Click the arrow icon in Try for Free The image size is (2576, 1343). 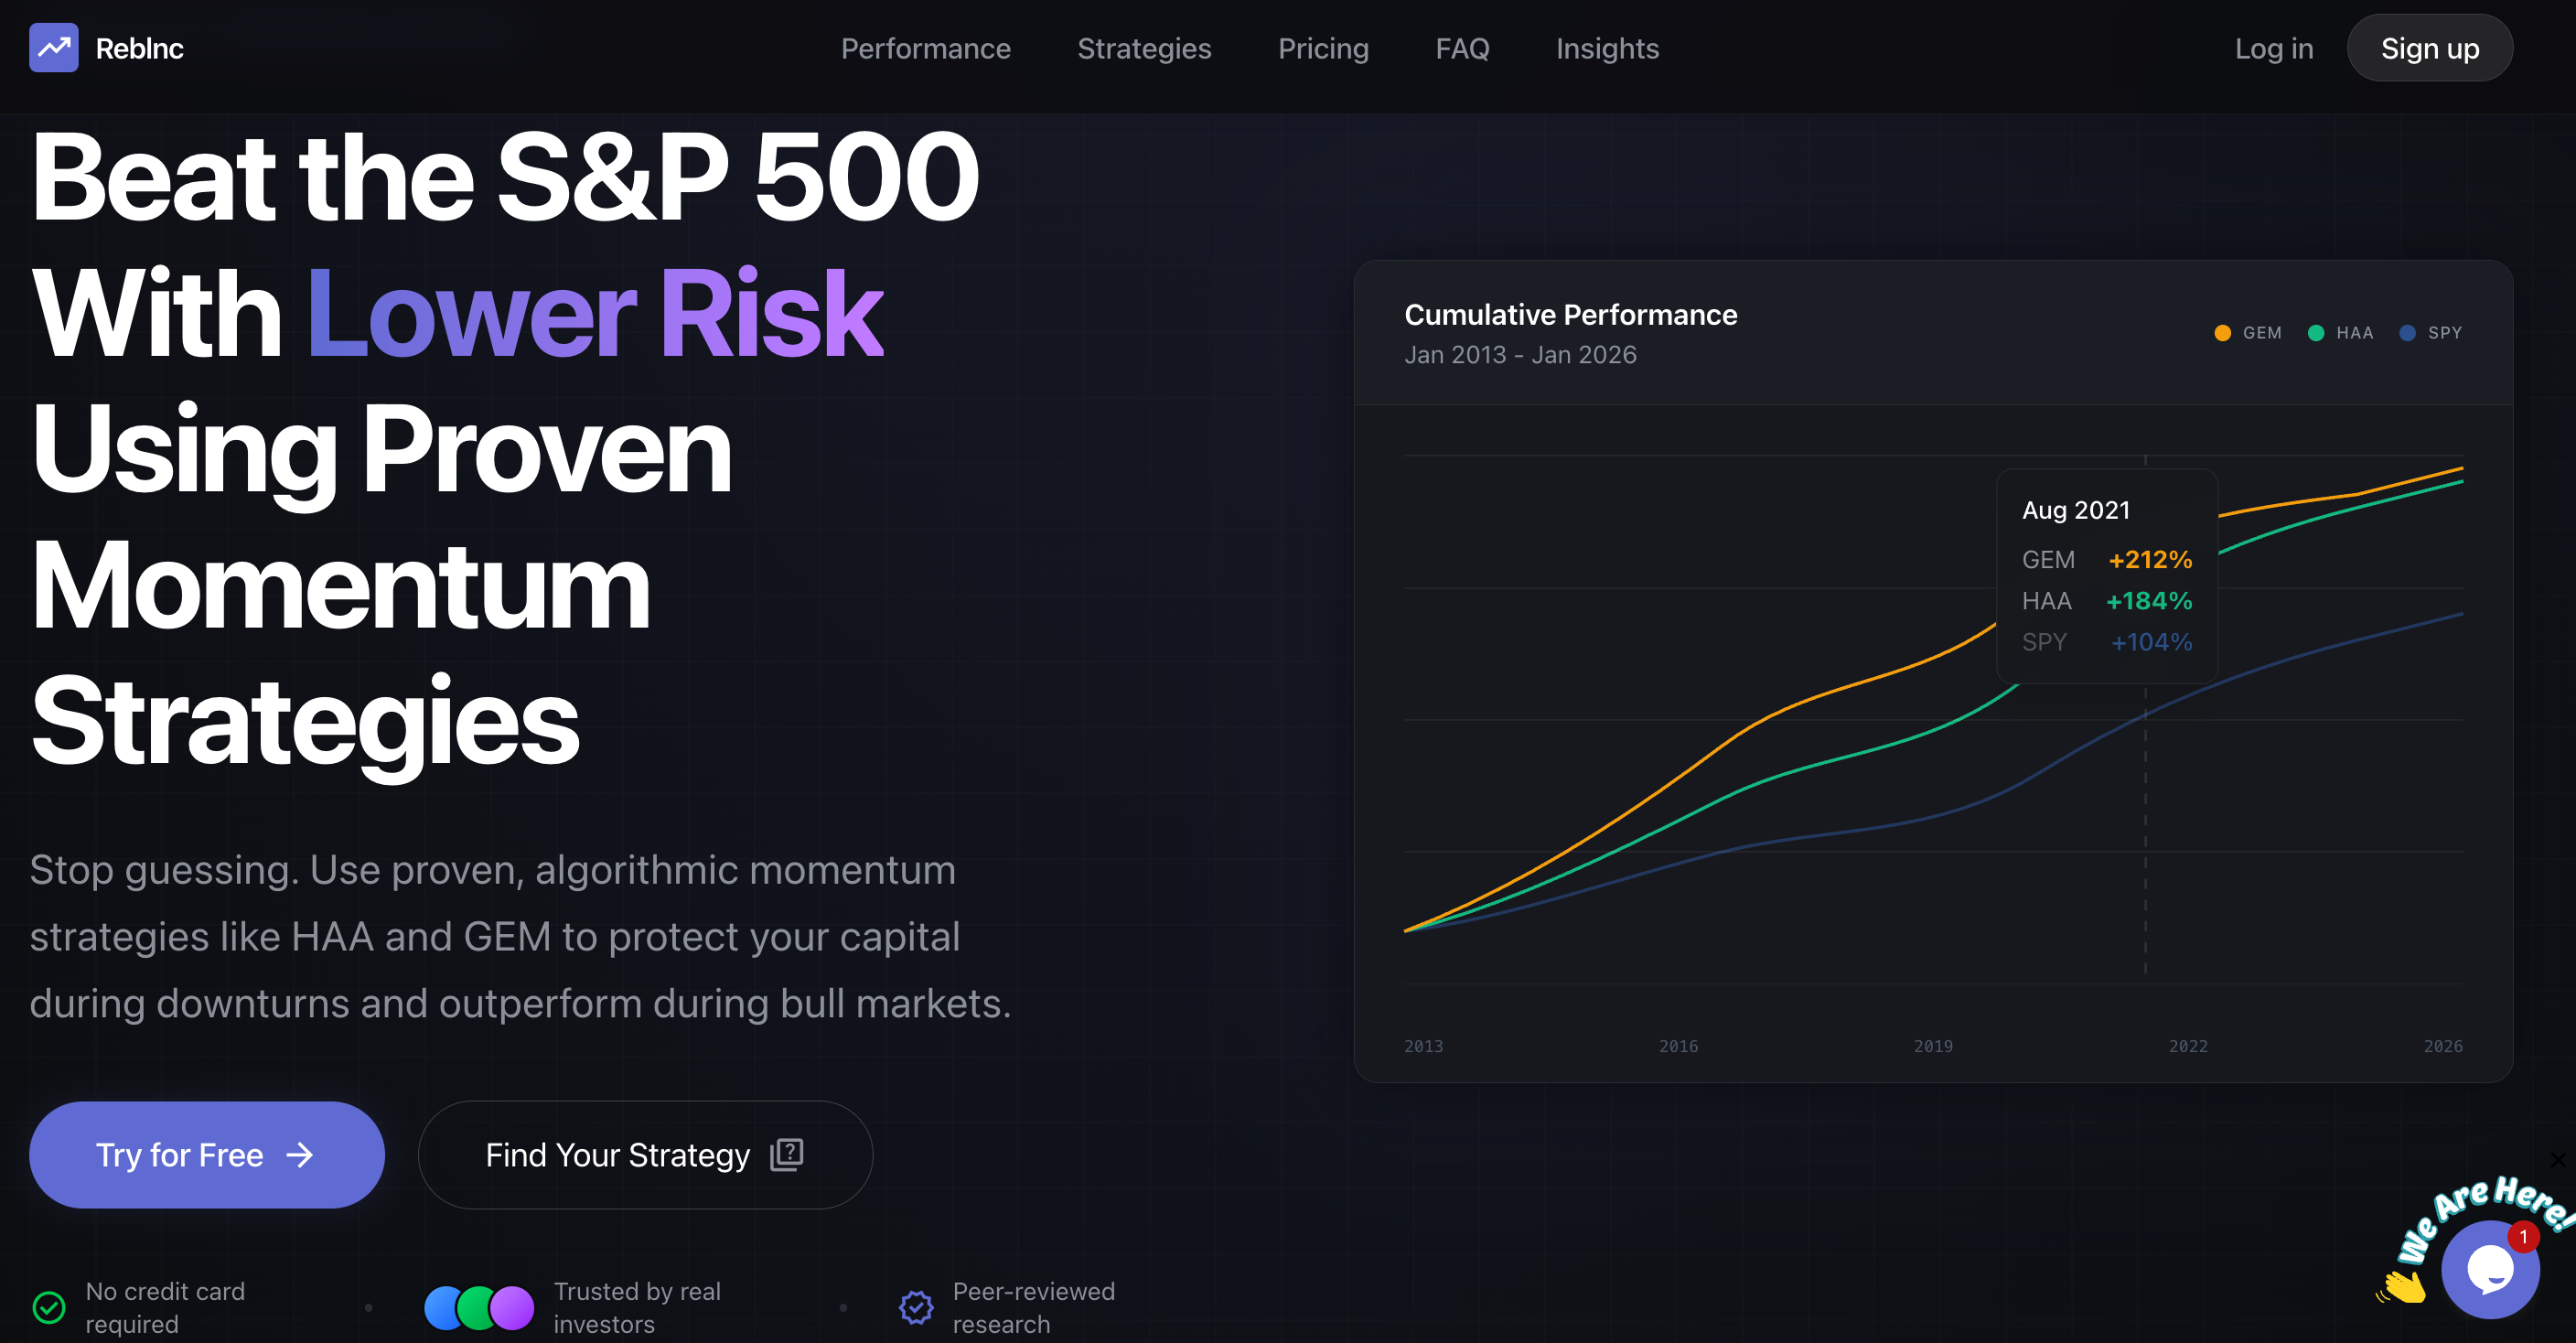(300, 1155)
